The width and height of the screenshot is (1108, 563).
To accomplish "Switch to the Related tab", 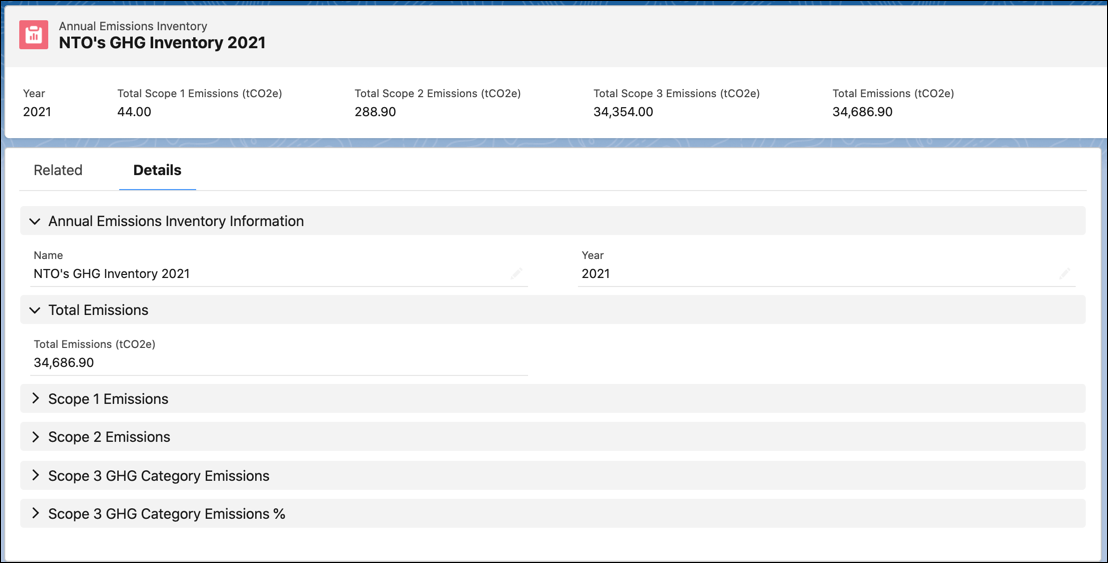I will pyautogui.click(x=58, y=170).
